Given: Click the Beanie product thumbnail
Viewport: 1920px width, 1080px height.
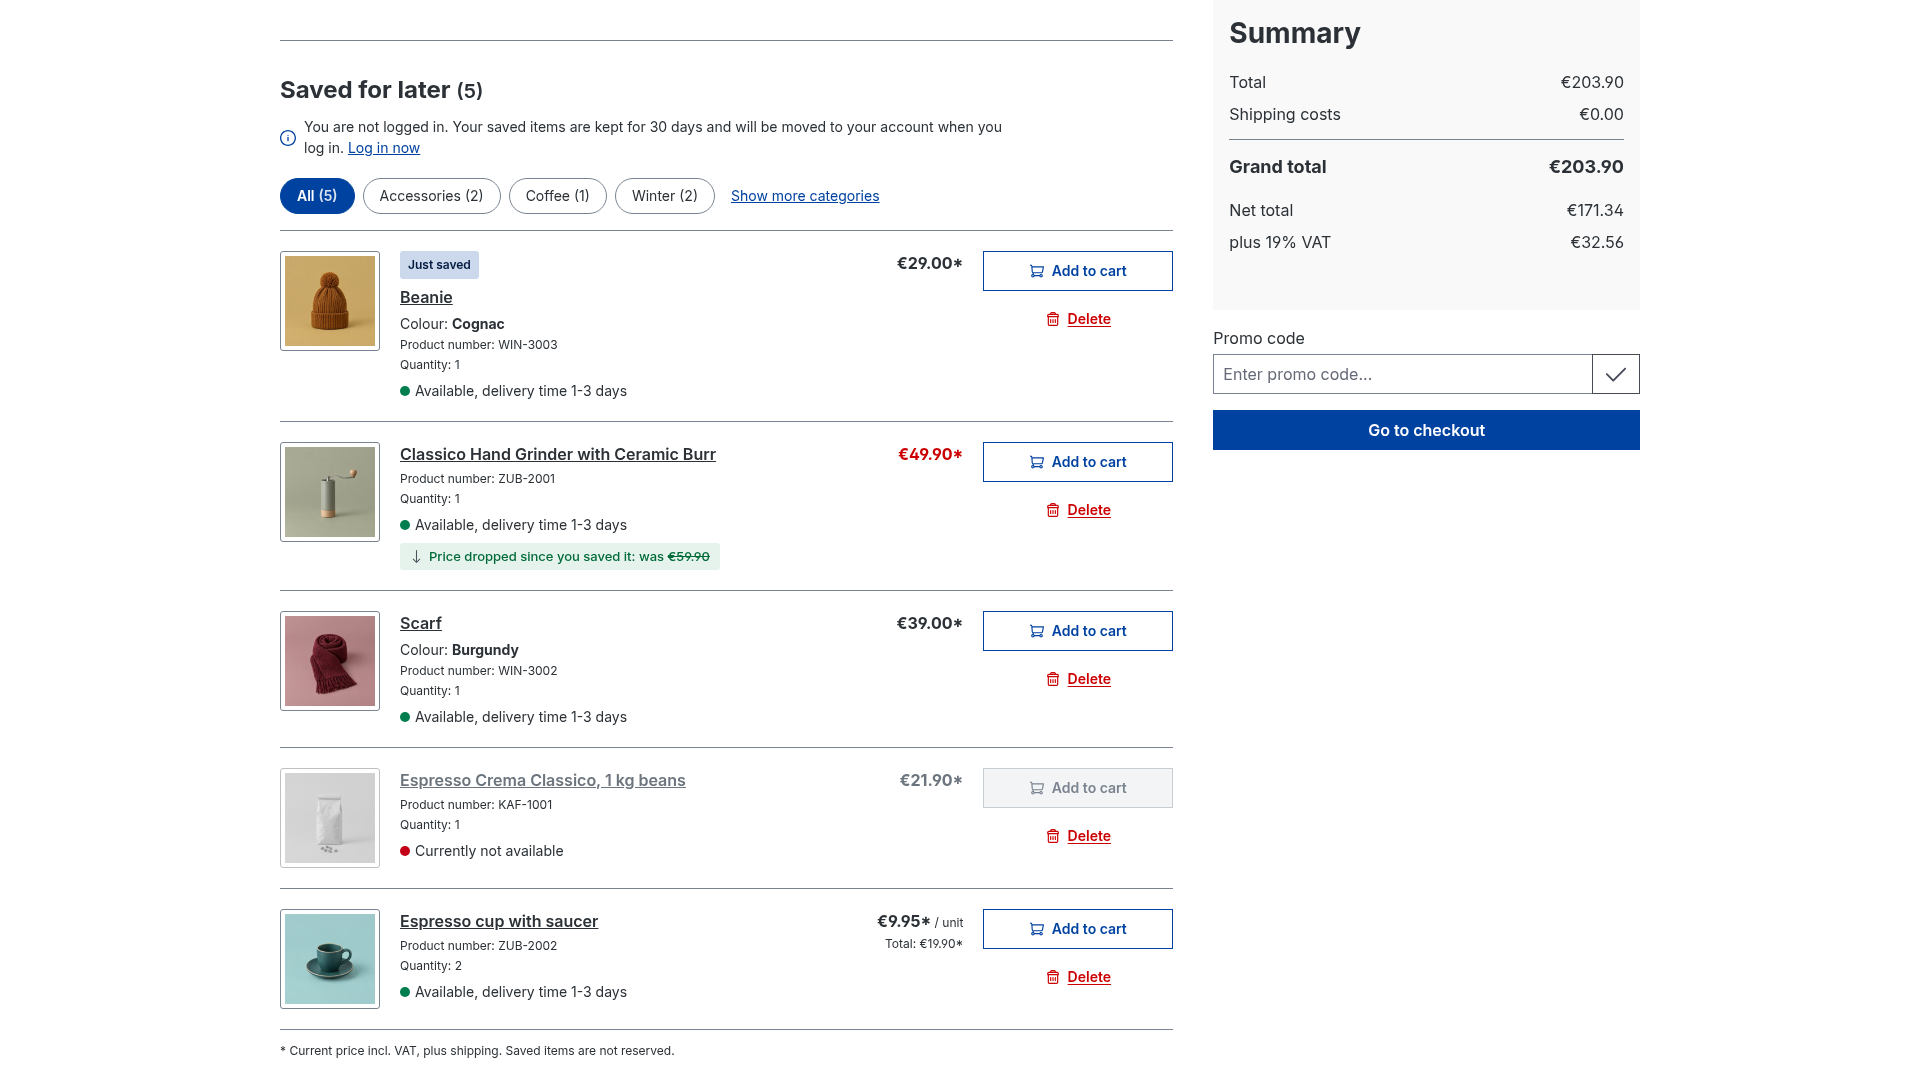Looking at the screenshot, I should coord(330,301).
